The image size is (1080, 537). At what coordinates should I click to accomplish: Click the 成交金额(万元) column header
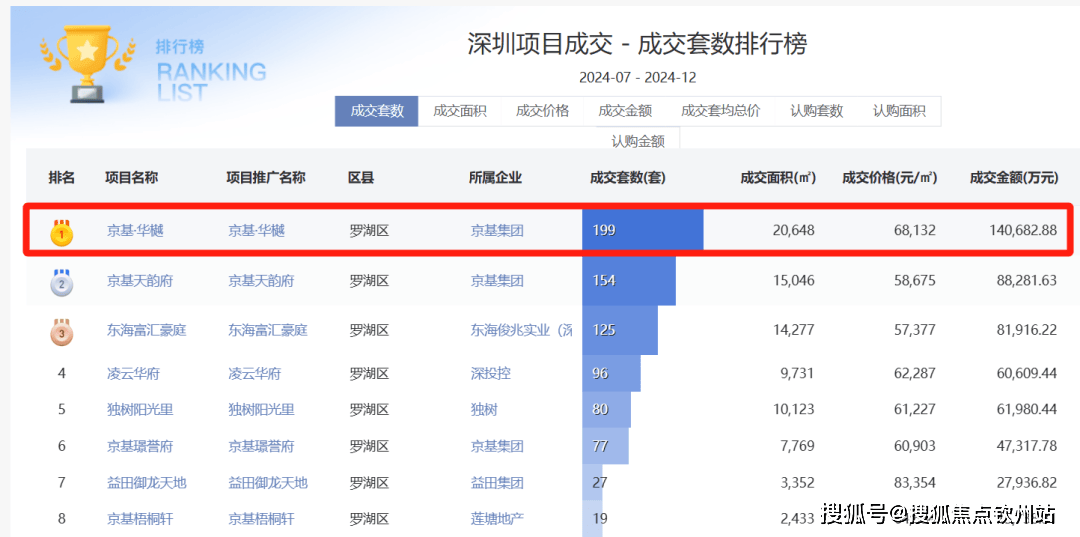pyautogui.click(x=1013, y=178)
